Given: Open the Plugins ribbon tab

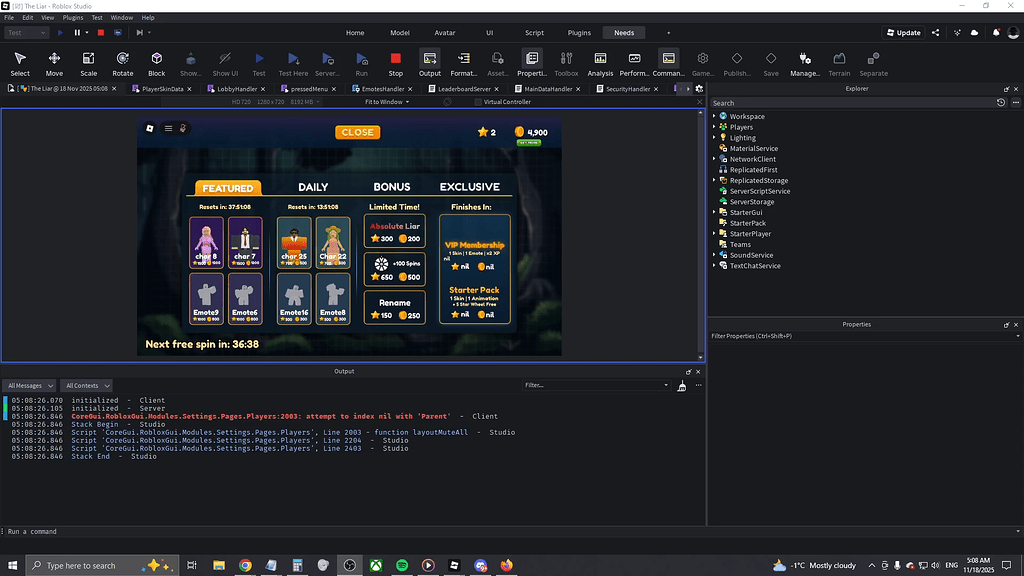Looking at the screenshot, I should point(578,32).
